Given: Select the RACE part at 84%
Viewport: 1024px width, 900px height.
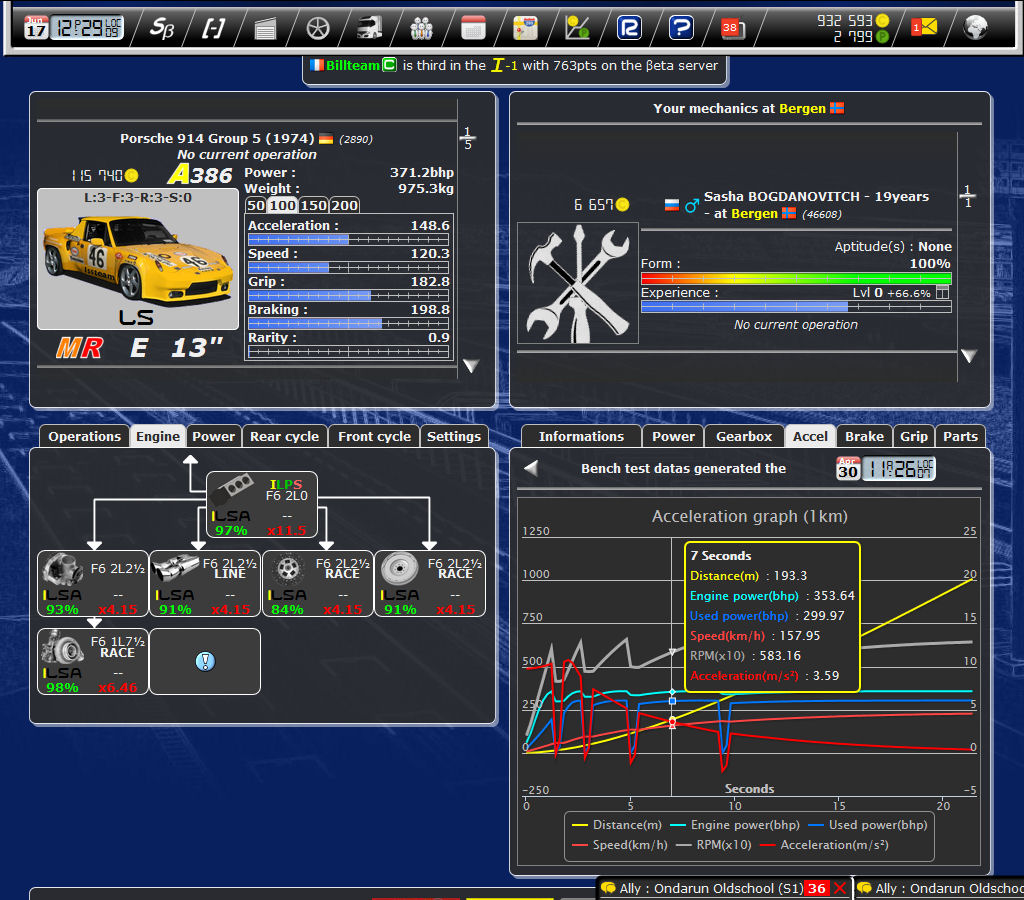Looking at the screenshot, I should [317, 583].
